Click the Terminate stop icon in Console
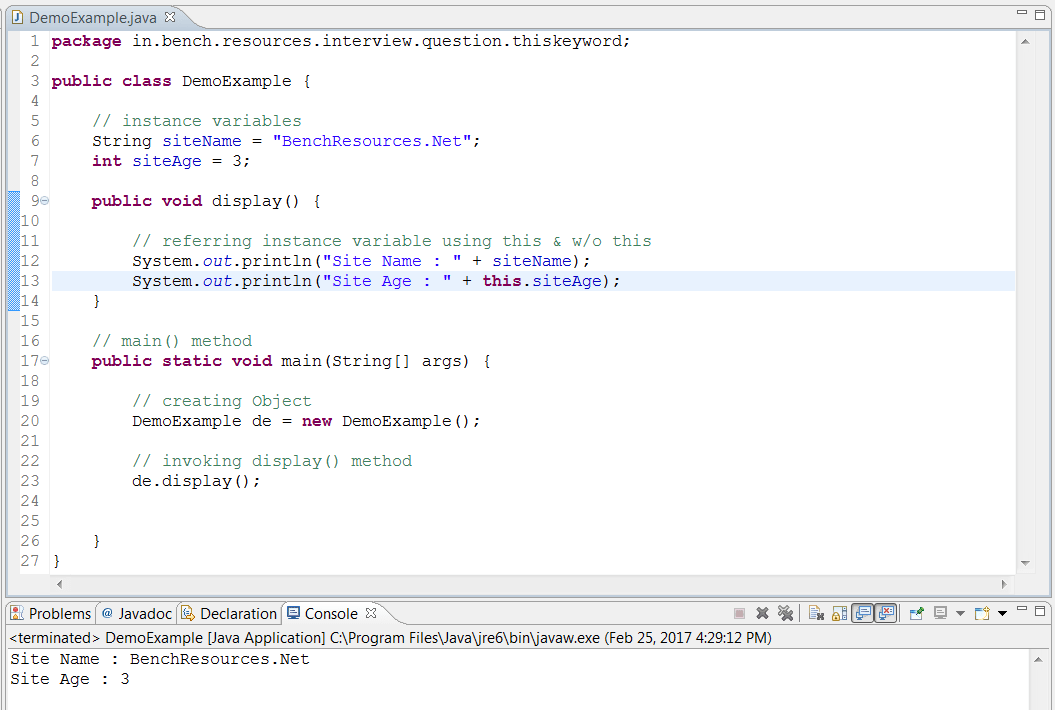 click(x=739, y=613)
